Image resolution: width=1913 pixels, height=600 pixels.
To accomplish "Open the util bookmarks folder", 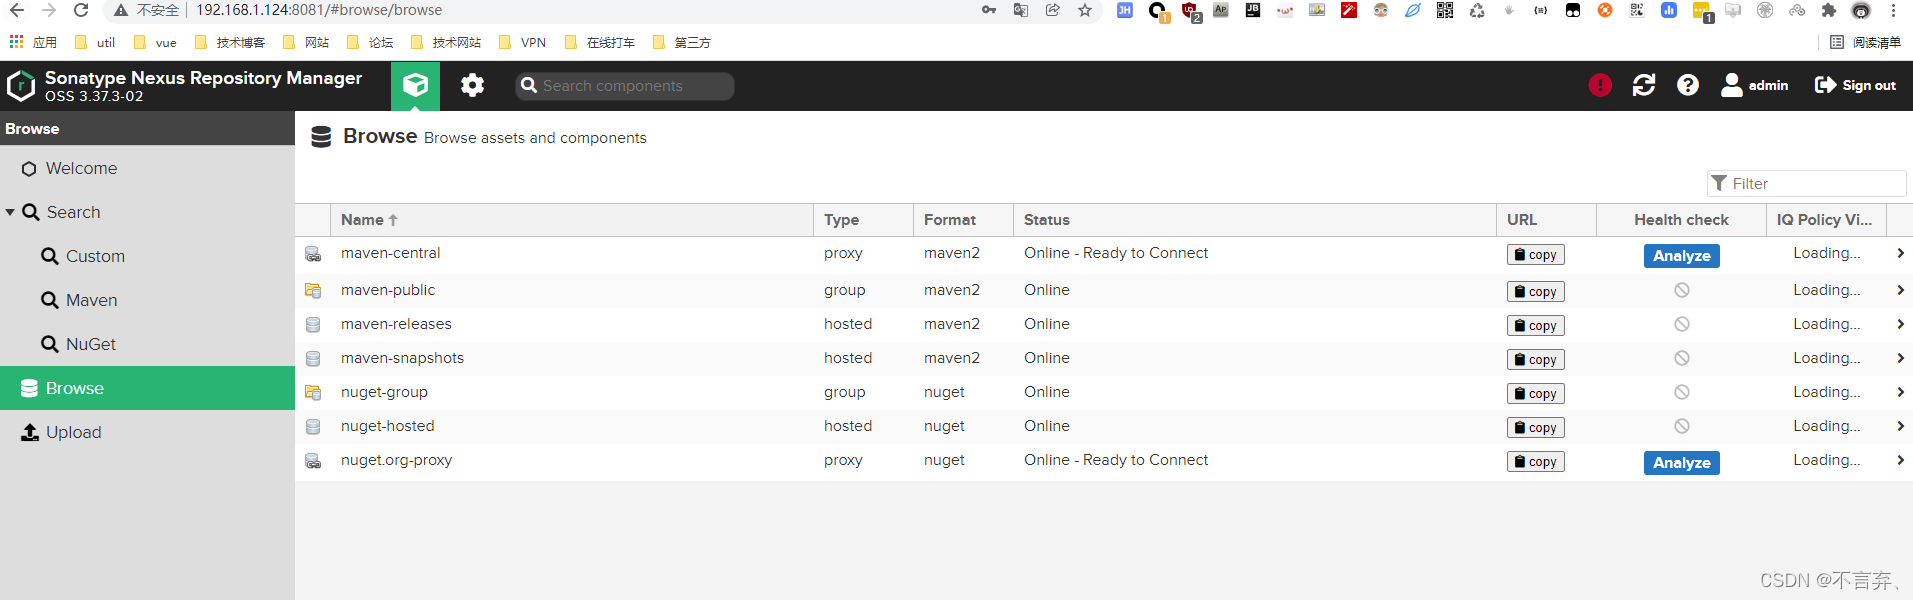I will point(96,42).
